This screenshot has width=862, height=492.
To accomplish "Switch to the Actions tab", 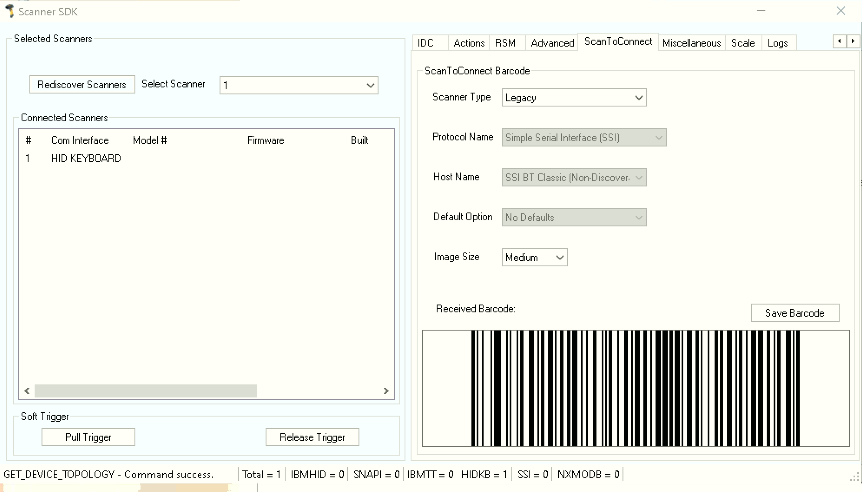I will point(469,43).
